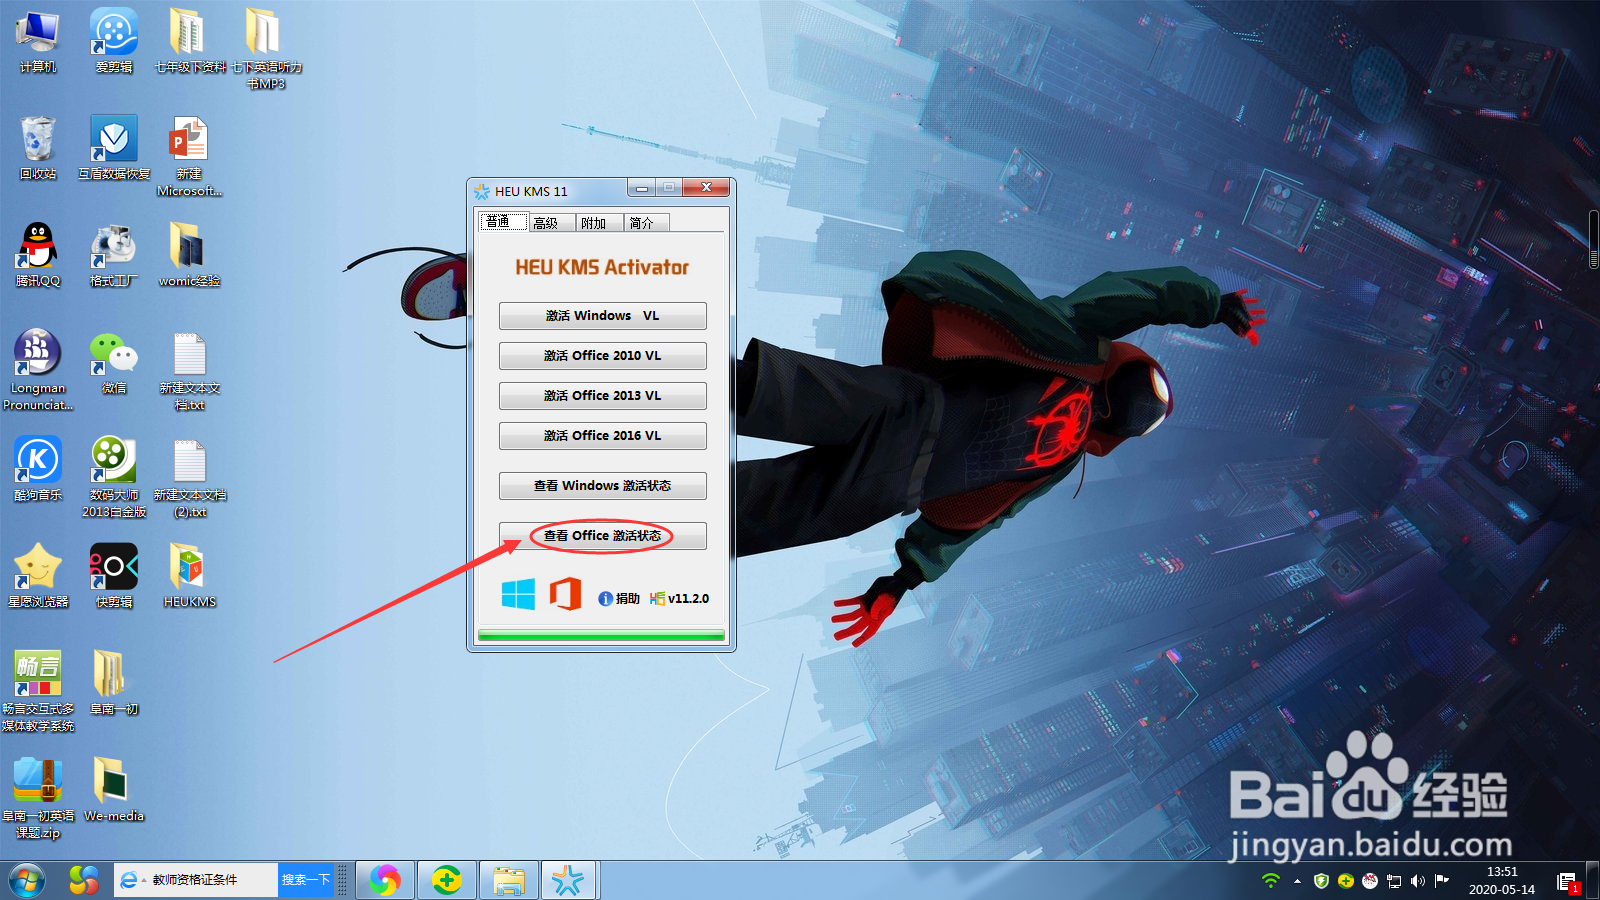Select the 畅言交互式多媒体教学系统 shortcut
This screenshot has height=900, width=1600.
pyautogui.click(x=38, y=691)
